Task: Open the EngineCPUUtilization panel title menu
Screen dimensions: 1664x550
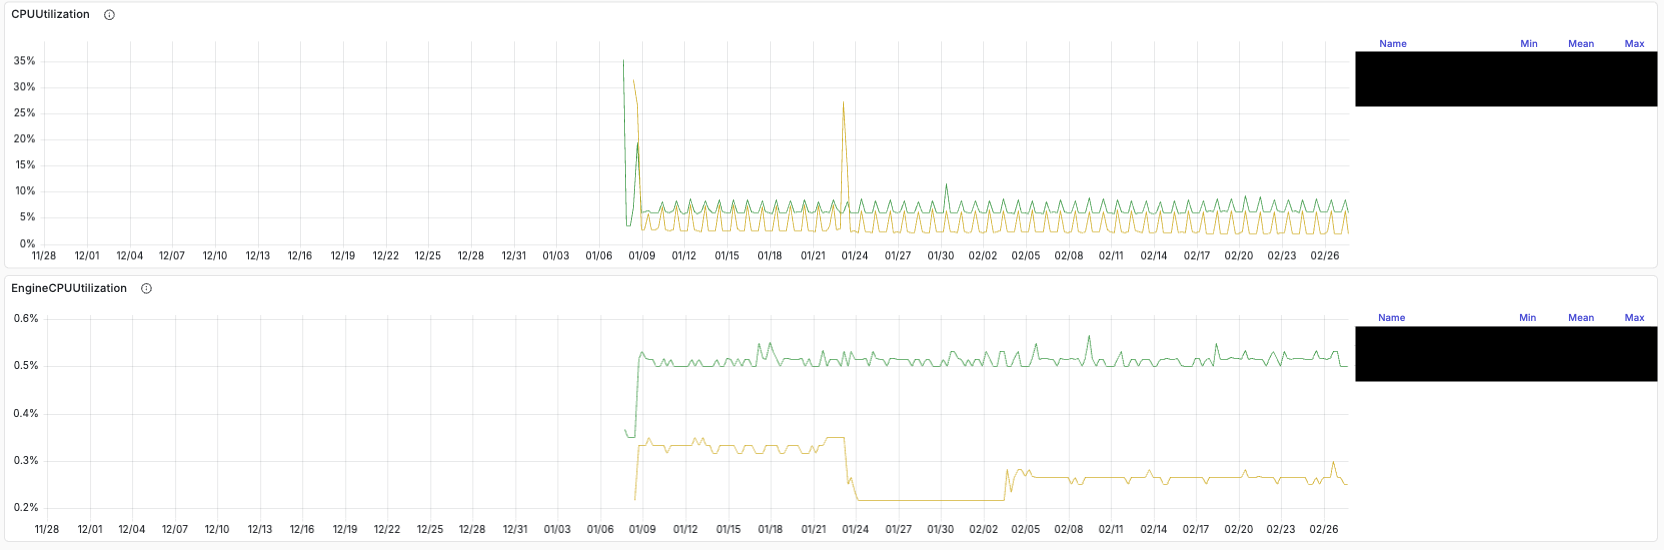Action: [x=69, y=289]
